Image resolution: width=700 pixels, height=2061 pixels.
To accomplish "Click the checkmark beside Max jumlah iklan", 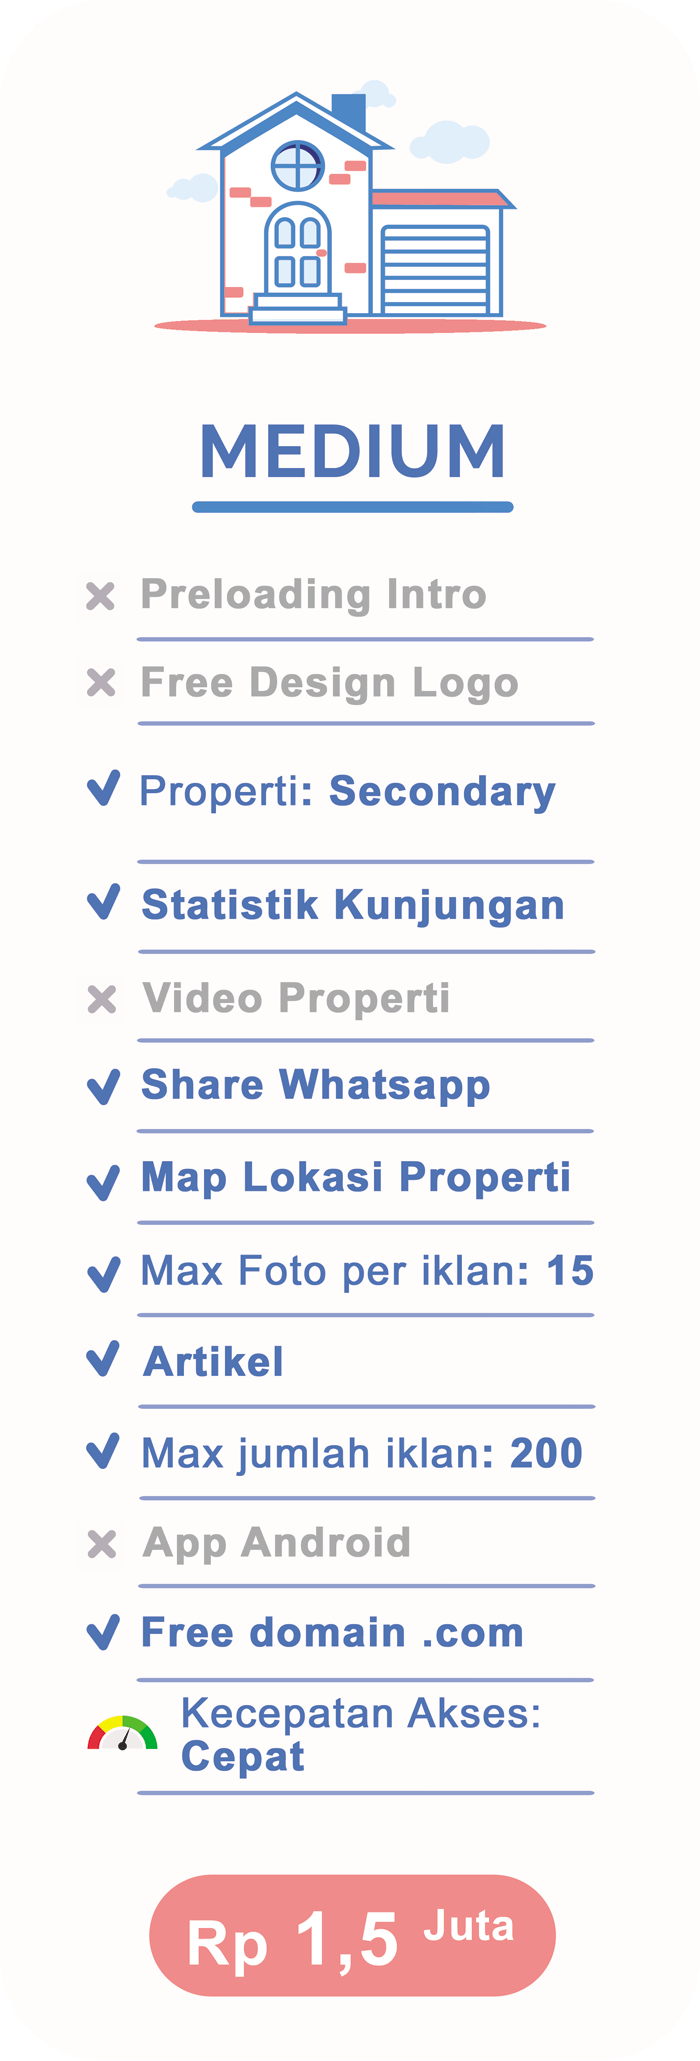I will (103, 1451).
